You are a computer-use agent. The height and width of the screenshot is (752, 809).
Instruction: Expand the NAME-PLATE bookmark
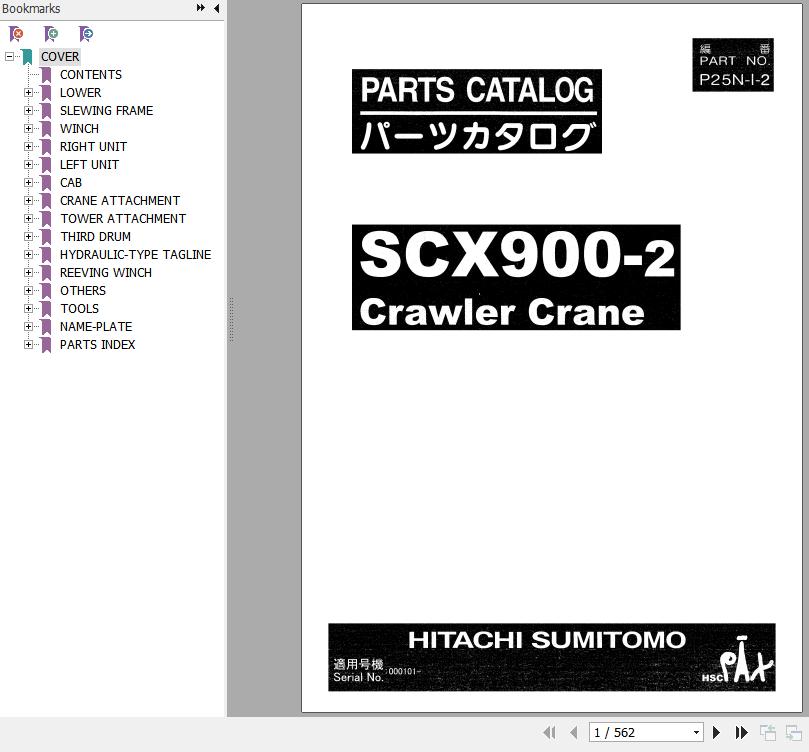(x=28, y=326)
